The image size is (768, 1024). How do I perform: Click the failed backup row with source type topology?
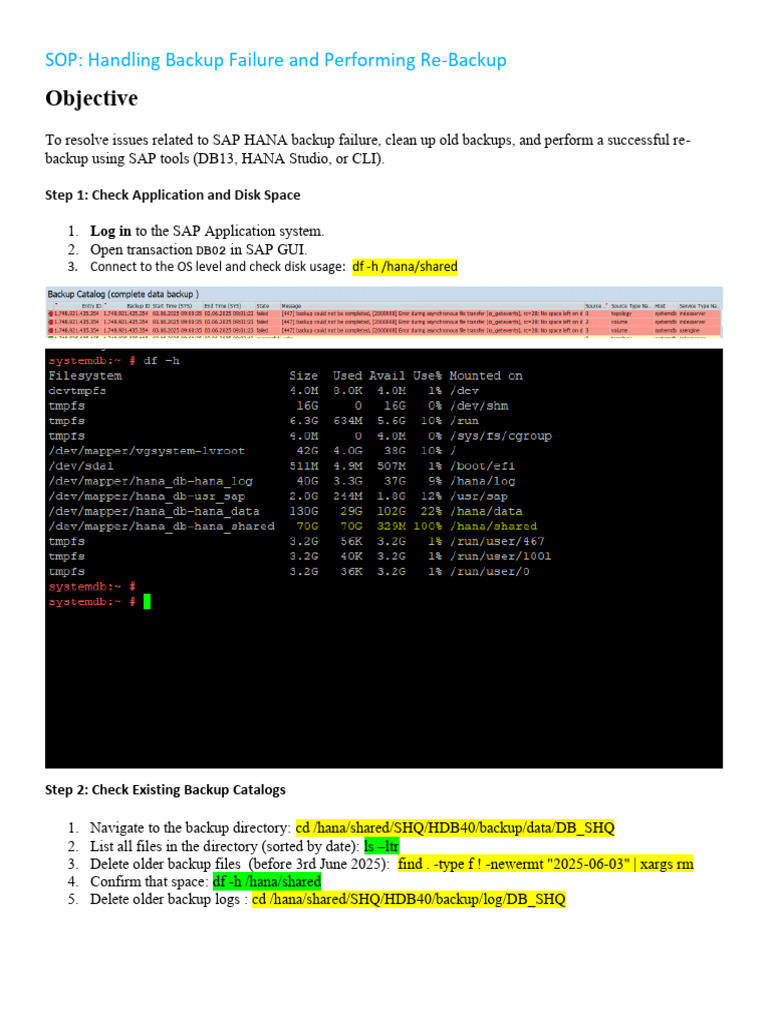[x=383, y=313]
